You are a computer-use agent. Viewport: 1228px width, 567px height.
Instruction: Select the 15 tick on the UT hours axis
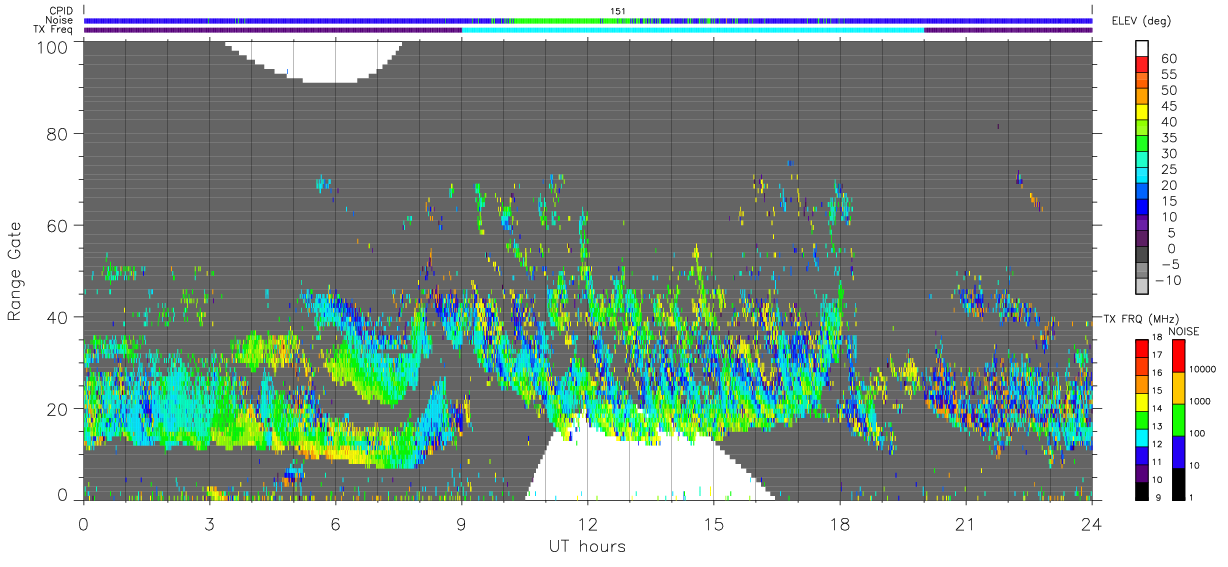[x=713, y=523]
